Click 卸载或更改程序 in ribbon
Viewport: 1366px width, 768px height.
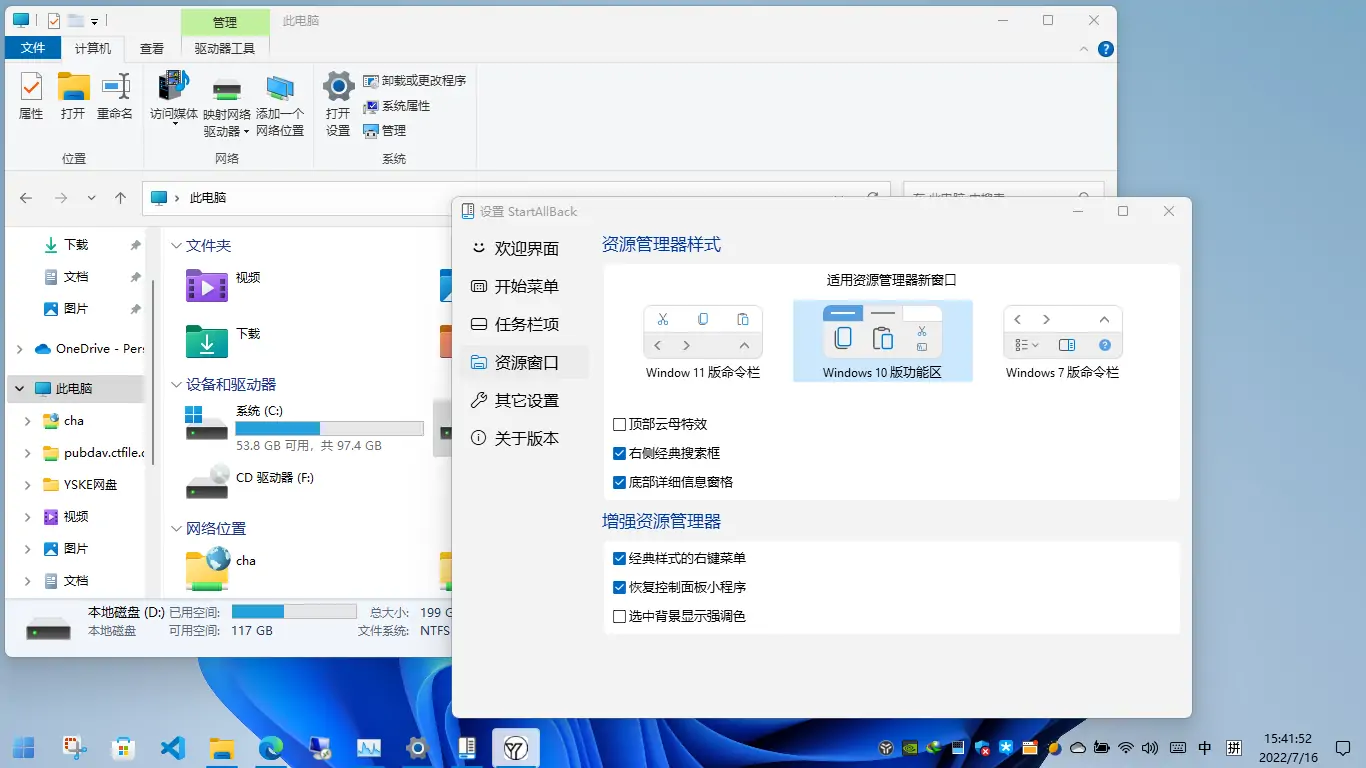(x=414, y=81)
